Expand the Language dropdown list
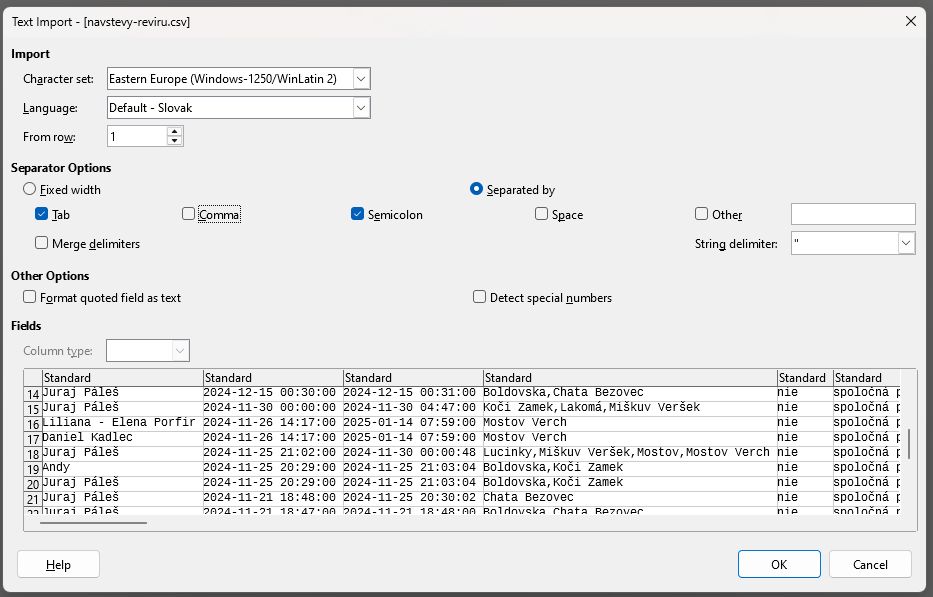The height and width of the screenshot is (597, 933). (361, 108)
